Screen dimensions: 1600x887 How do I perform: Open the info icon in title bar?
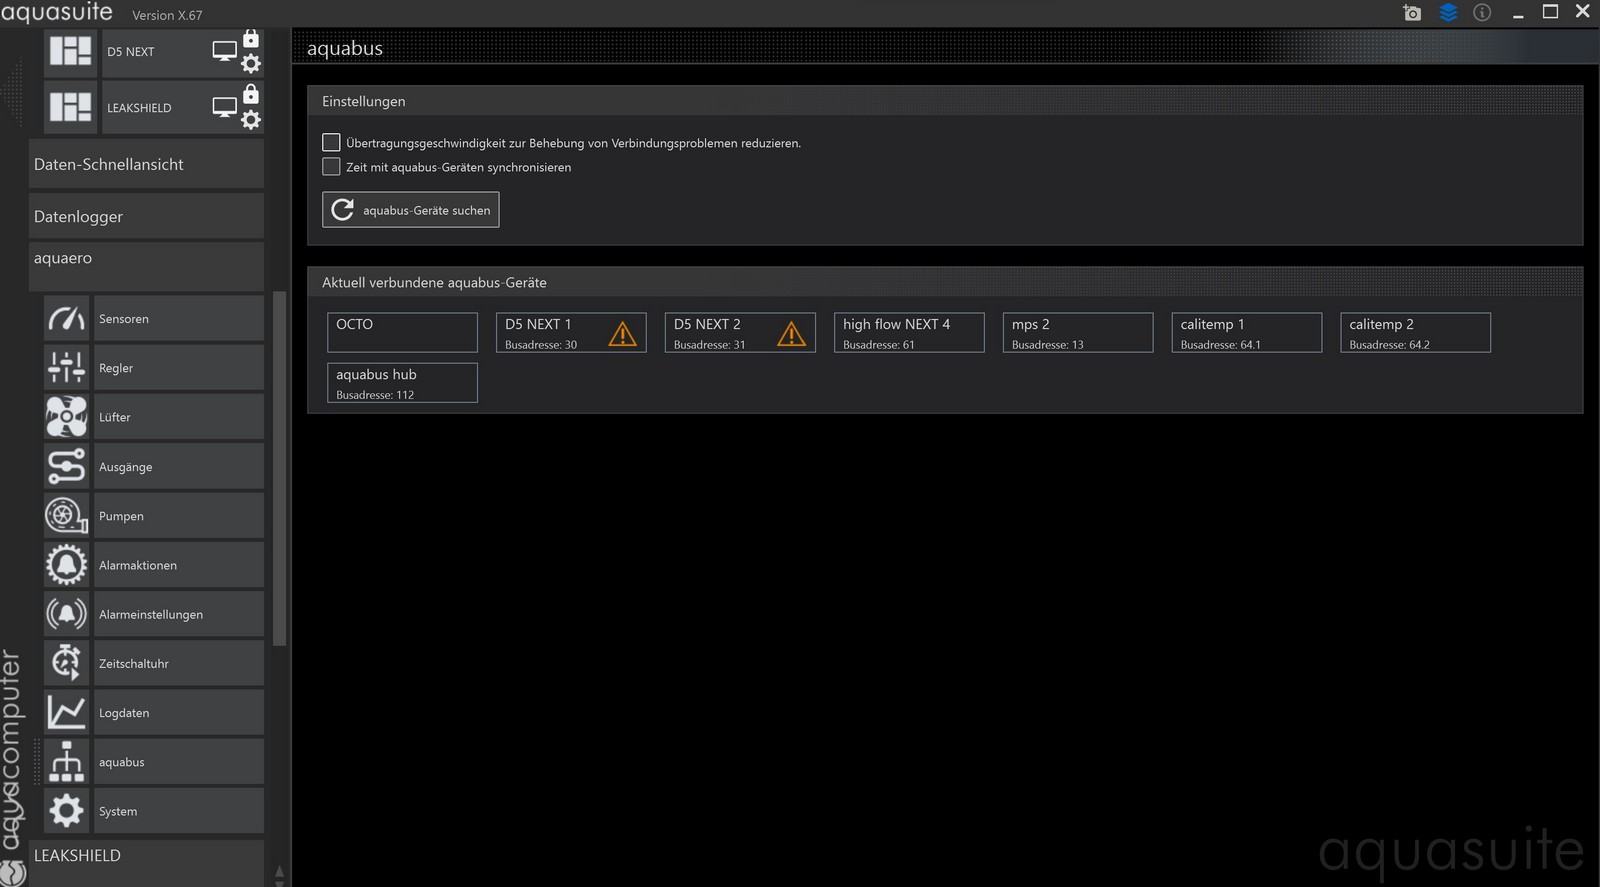pos(1482,13)
